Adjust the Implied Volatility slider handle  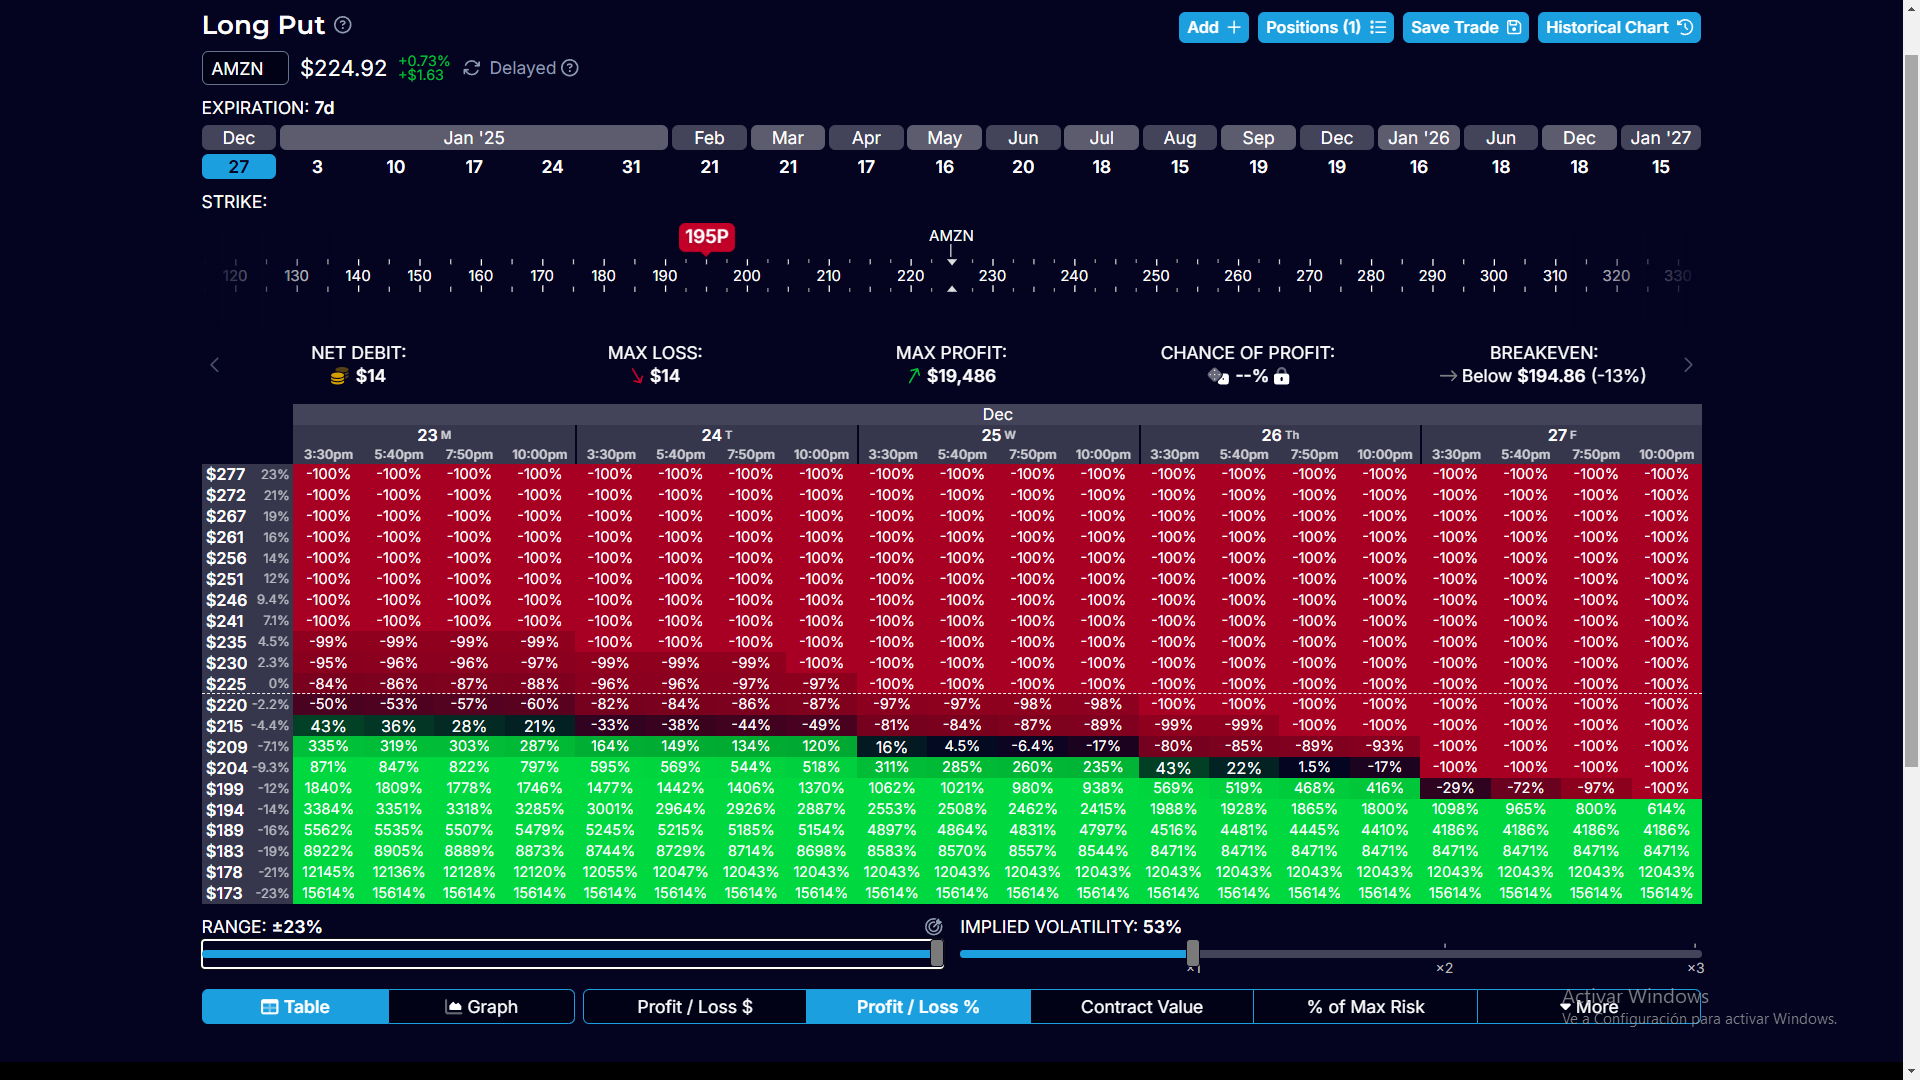click(x=1193, y=954)
